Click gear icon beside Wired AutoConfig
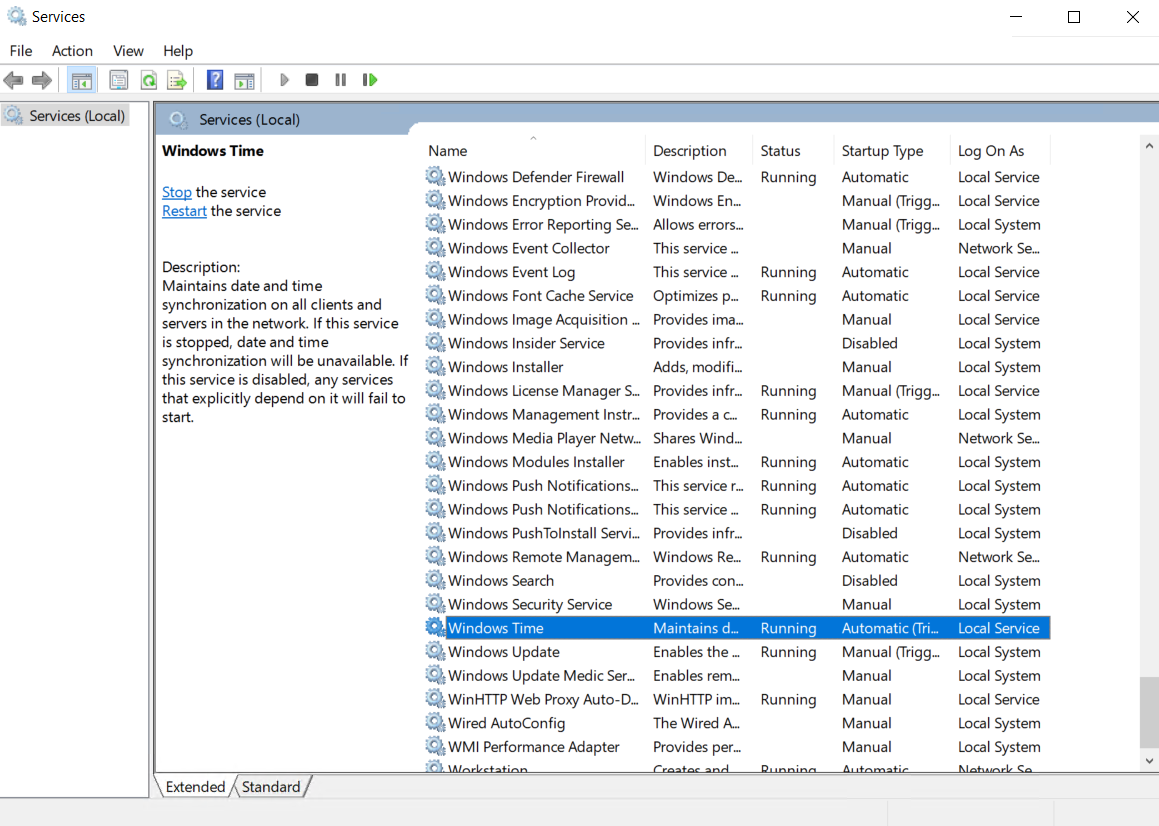 click(x=435, y=722)
